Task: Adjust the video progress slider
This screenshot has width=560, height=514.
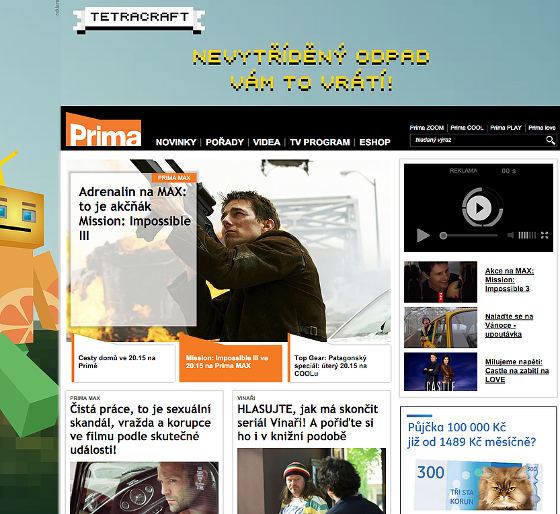Action: coord(469,235)
